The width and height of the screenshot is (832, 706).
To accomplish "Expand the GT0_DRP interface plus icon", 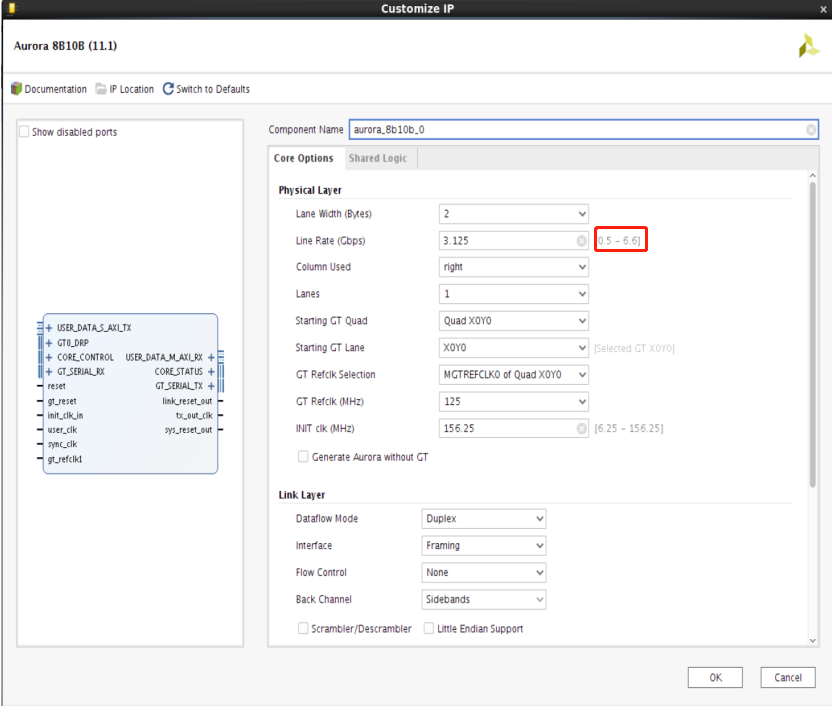I will point(49,343).
